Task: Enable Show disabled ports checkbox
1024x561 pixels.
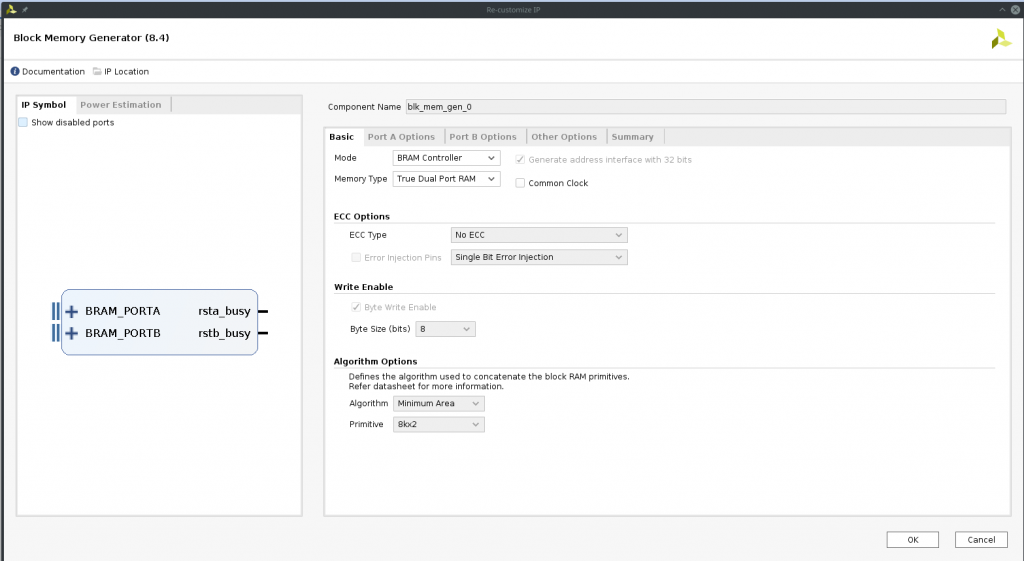Action: (23, 122)
